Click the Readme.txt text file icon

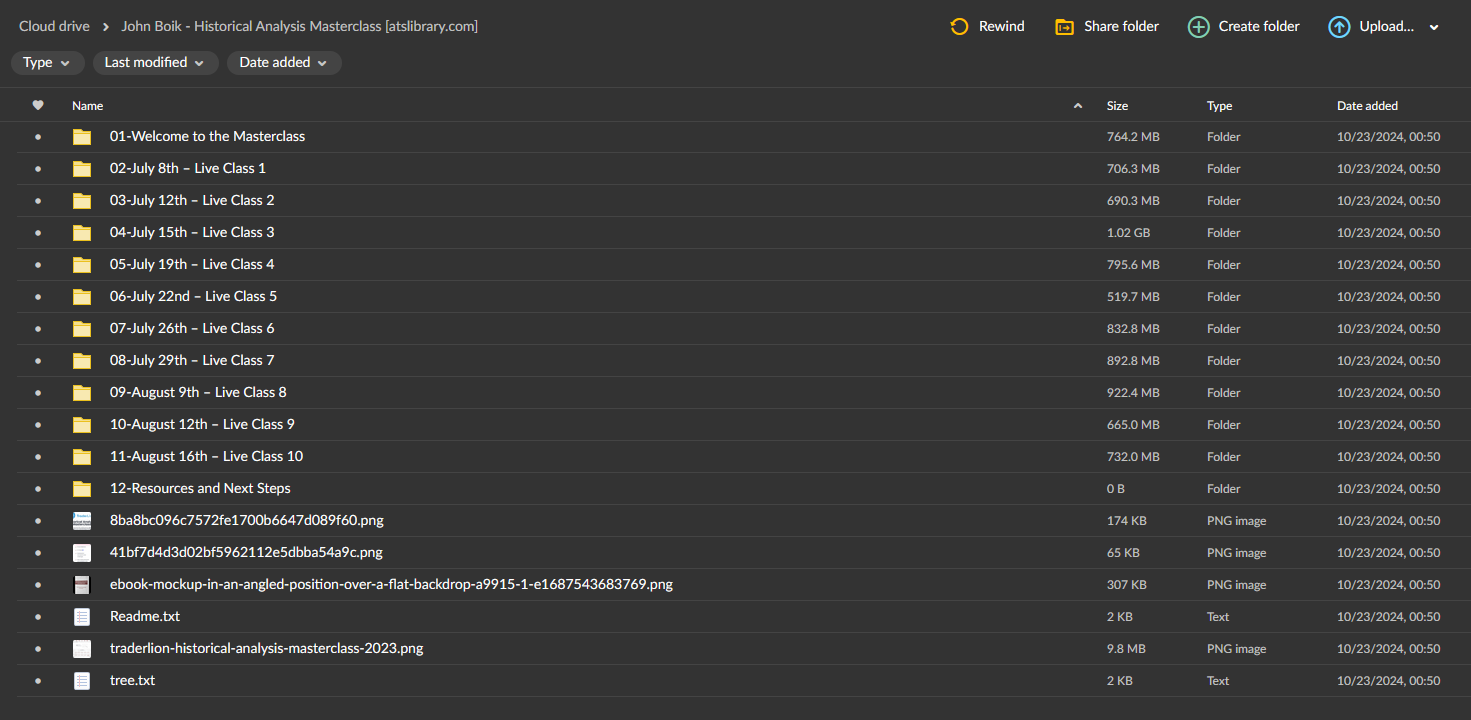tap(82, 617)
